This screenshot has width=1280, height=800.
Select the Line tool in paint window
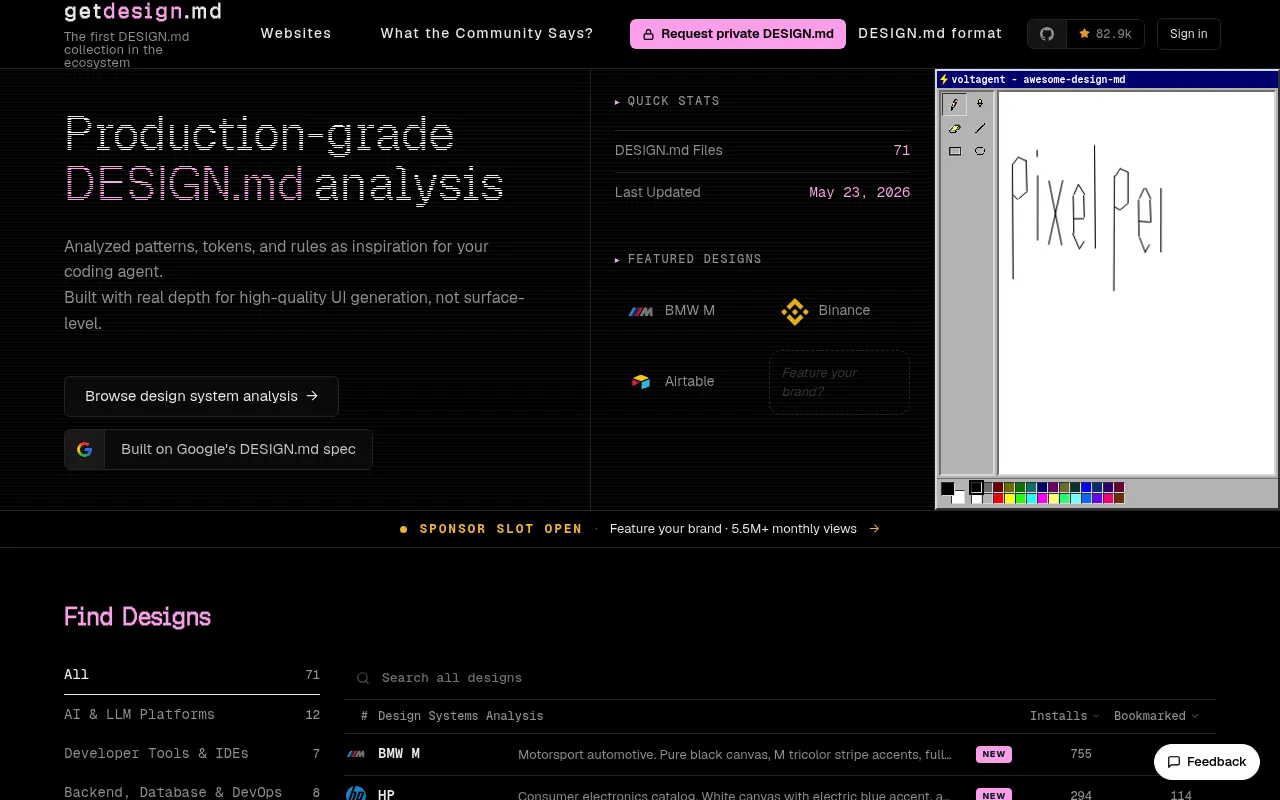[980, 128]
